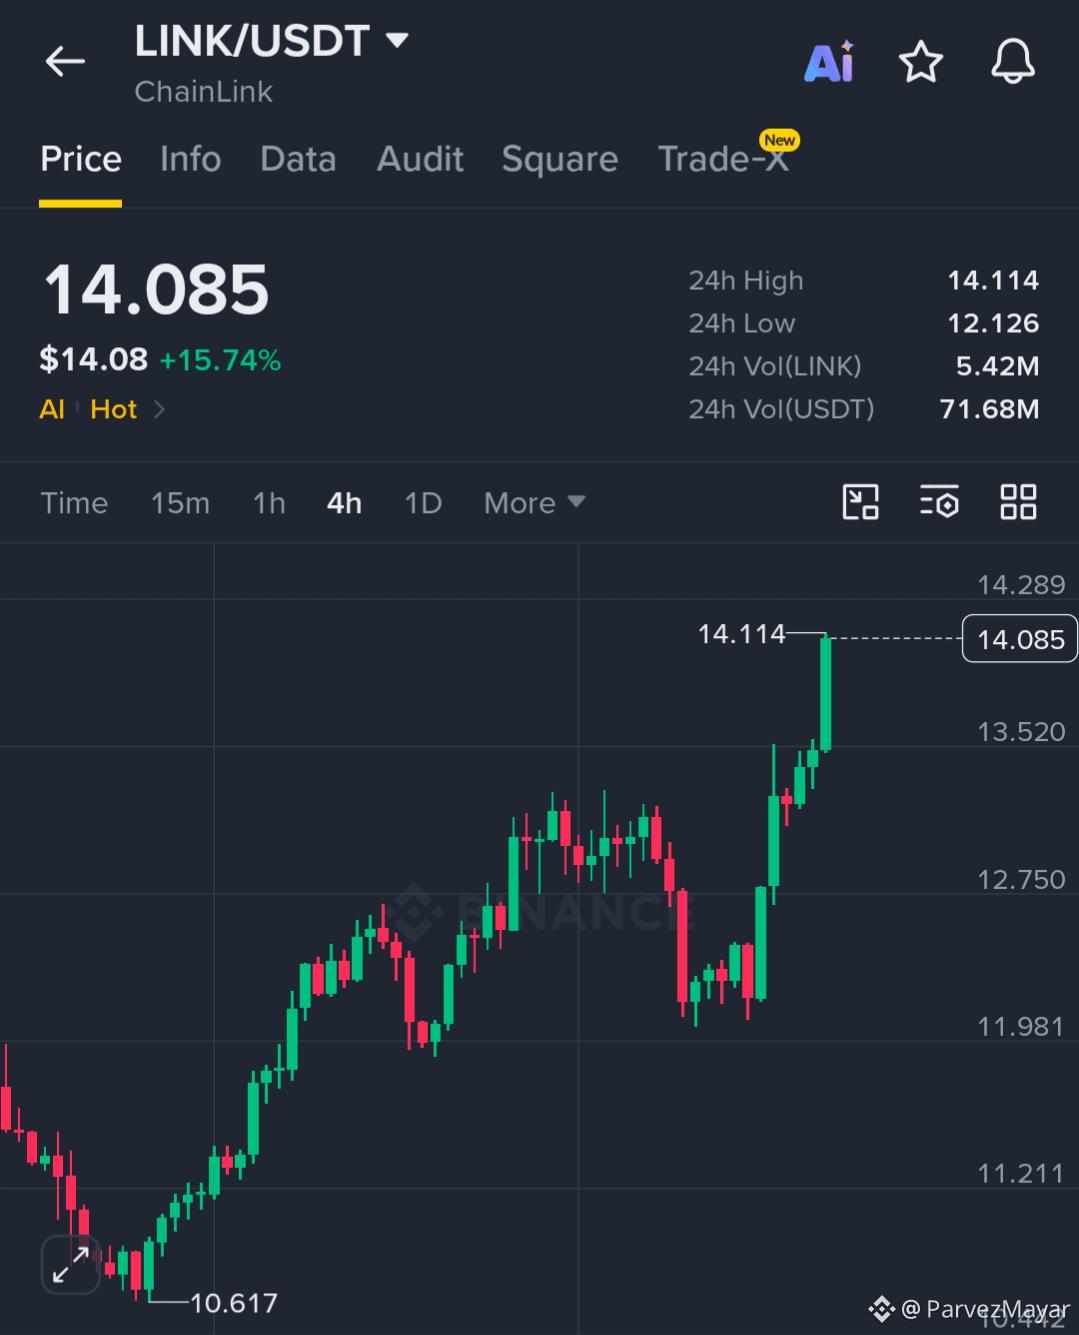Screen dimensions: 1079x1335
Task: Tap the back arrow icon
Action: coord(65,62)
